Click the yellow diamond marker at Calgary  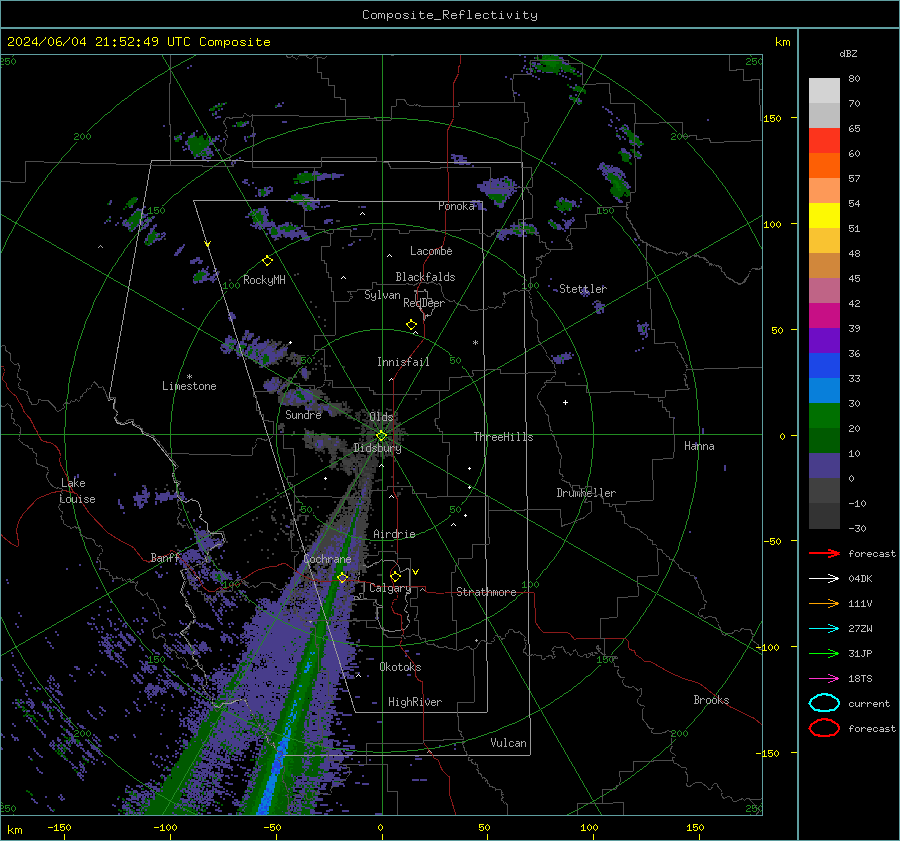point(395,576)
